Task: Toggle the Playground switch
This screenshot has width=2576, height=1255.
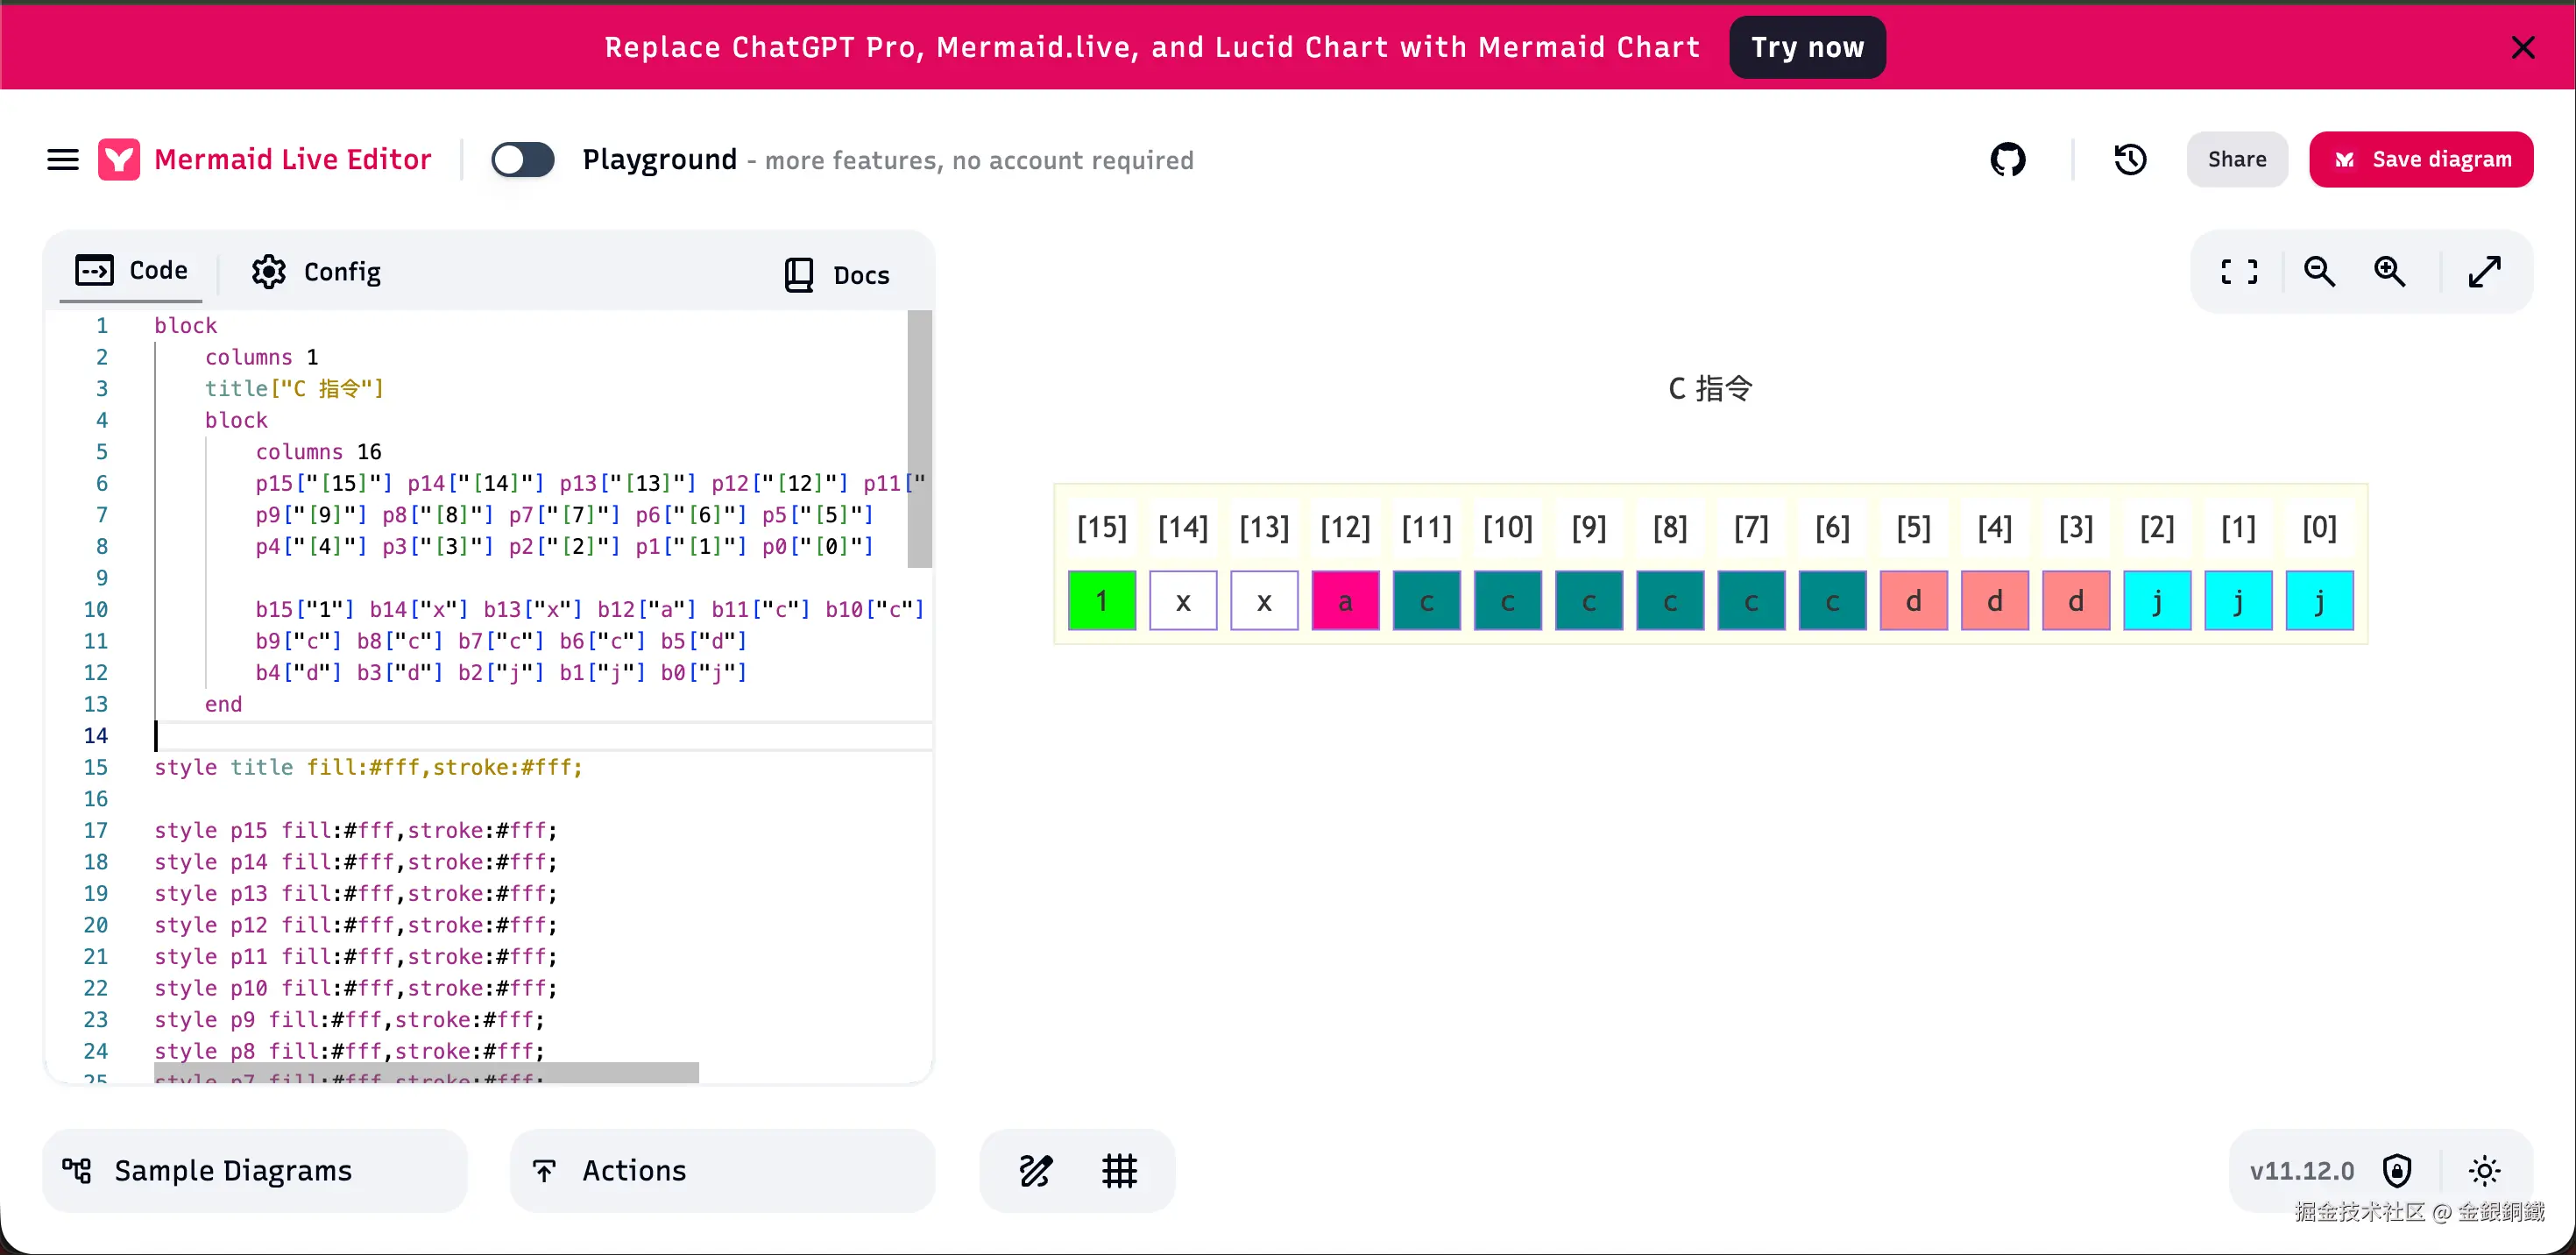Action: (522, 160)
